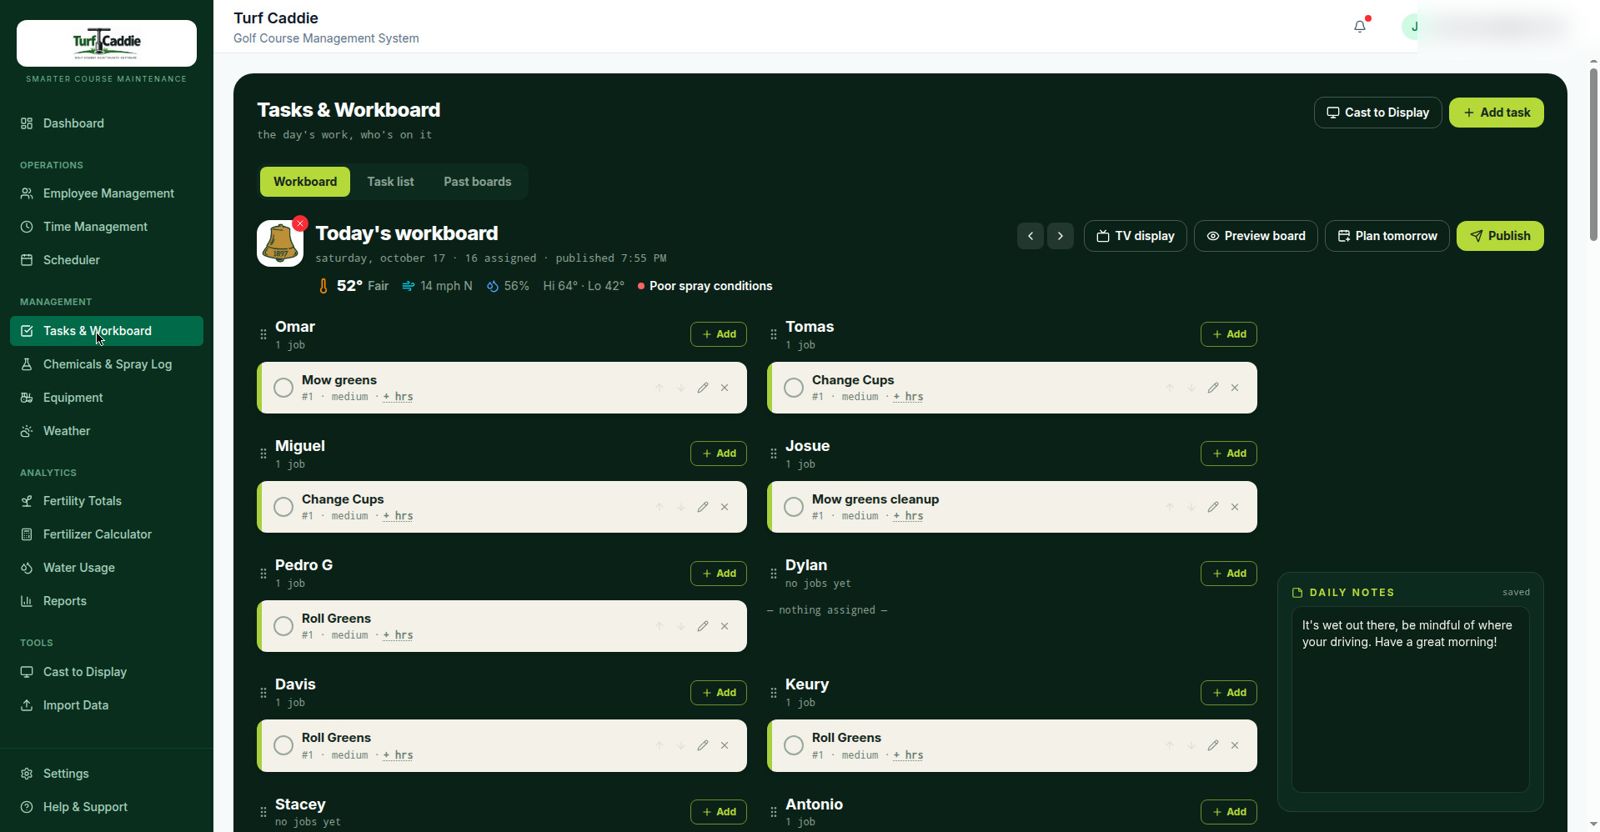Open the Fertilizer Calculator

pyautogui.click(x=107, y=534)
